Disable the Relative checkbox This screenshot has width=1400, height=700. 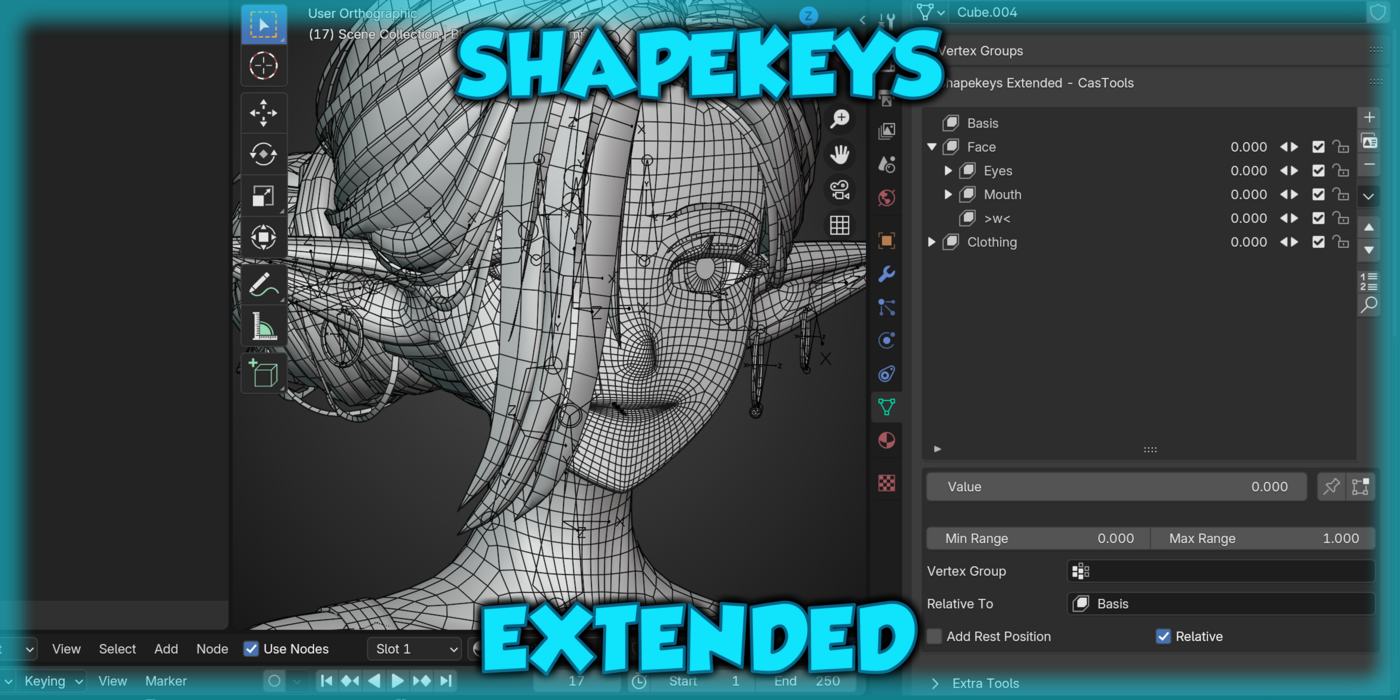[x=1163, y=637]
